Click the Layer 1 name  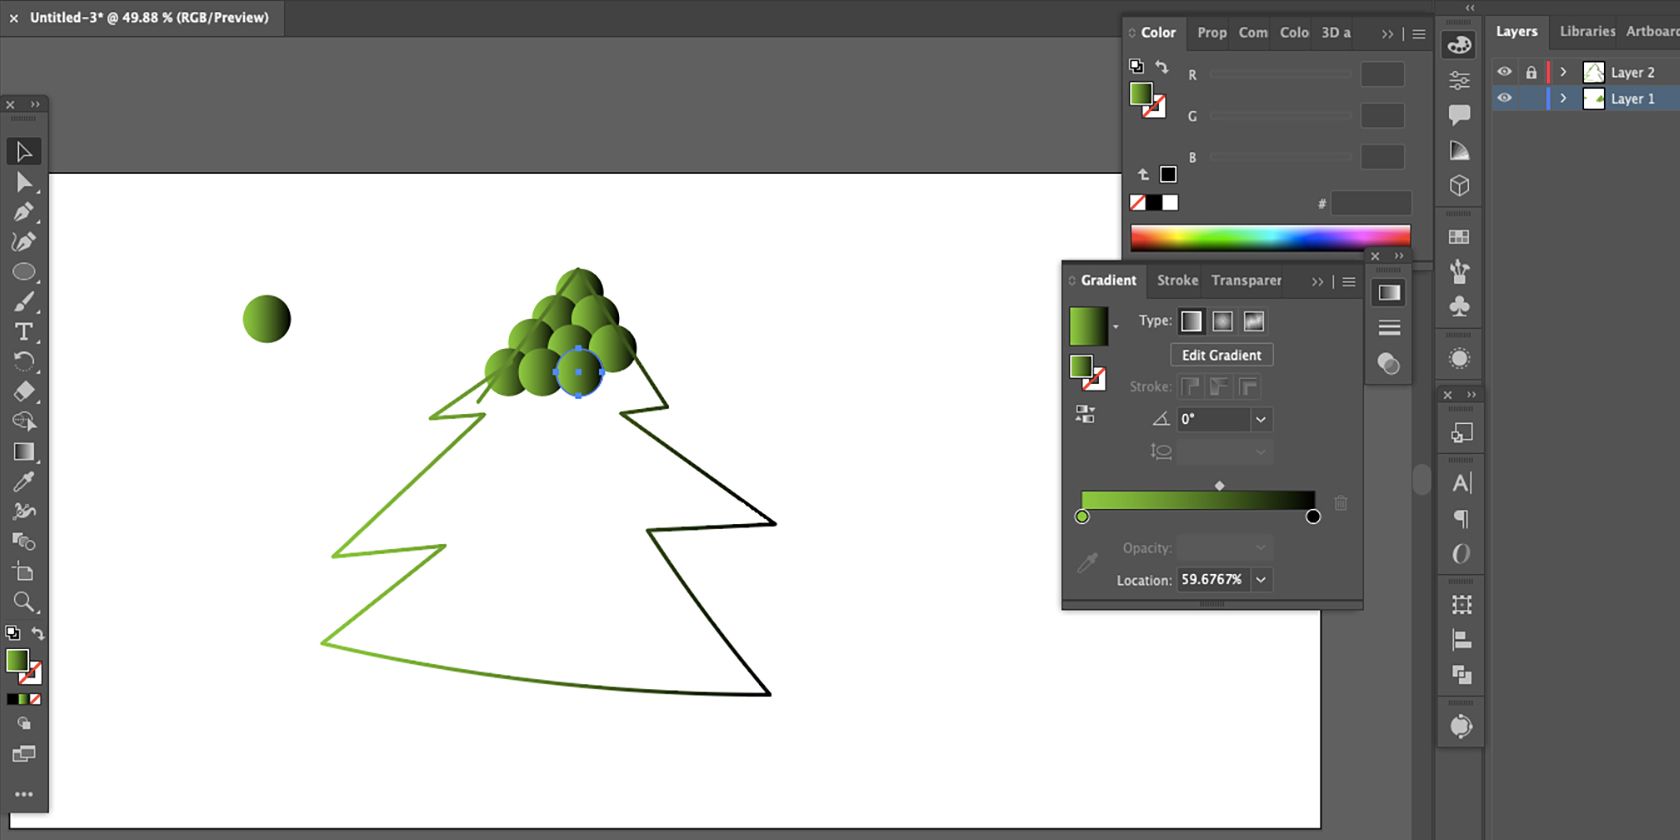click(1632, 98)
